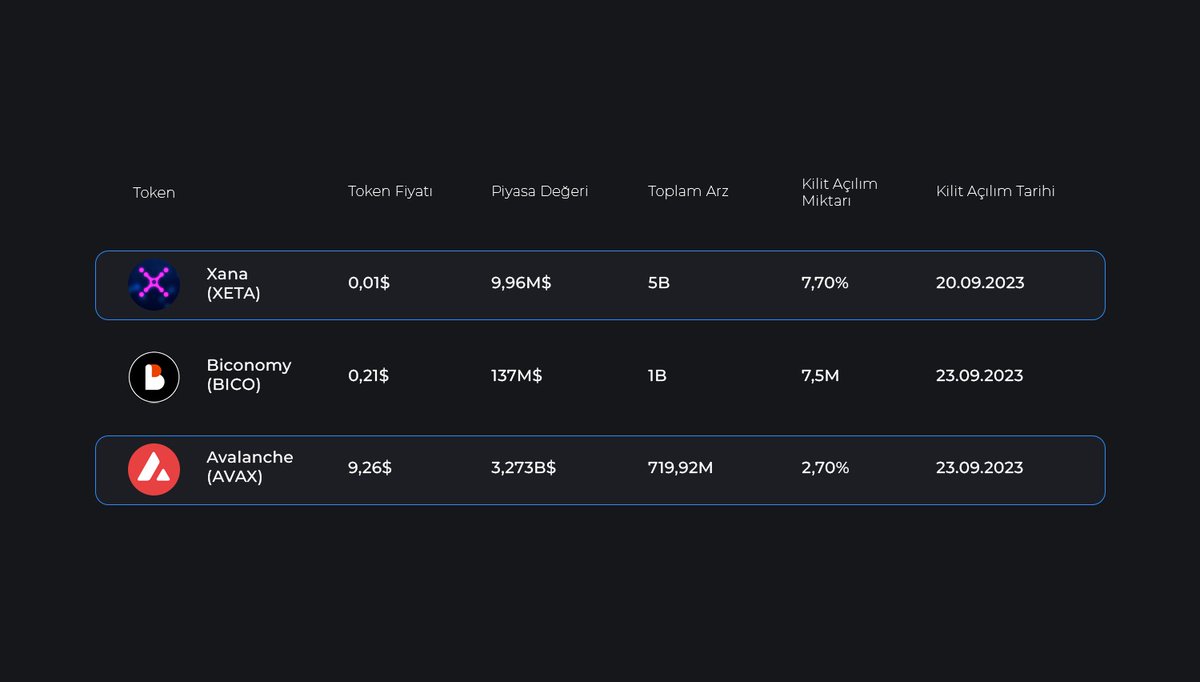The image size is (1200, 682).
Task: Open the Avalanche (AVAX) token name link
Action: click(x=250, y=467)
